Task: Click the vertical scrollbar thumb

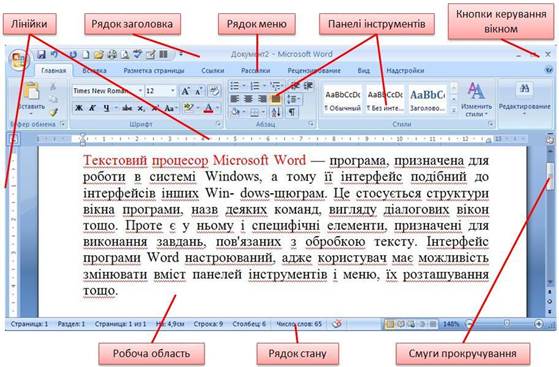Action: (550, 176)
